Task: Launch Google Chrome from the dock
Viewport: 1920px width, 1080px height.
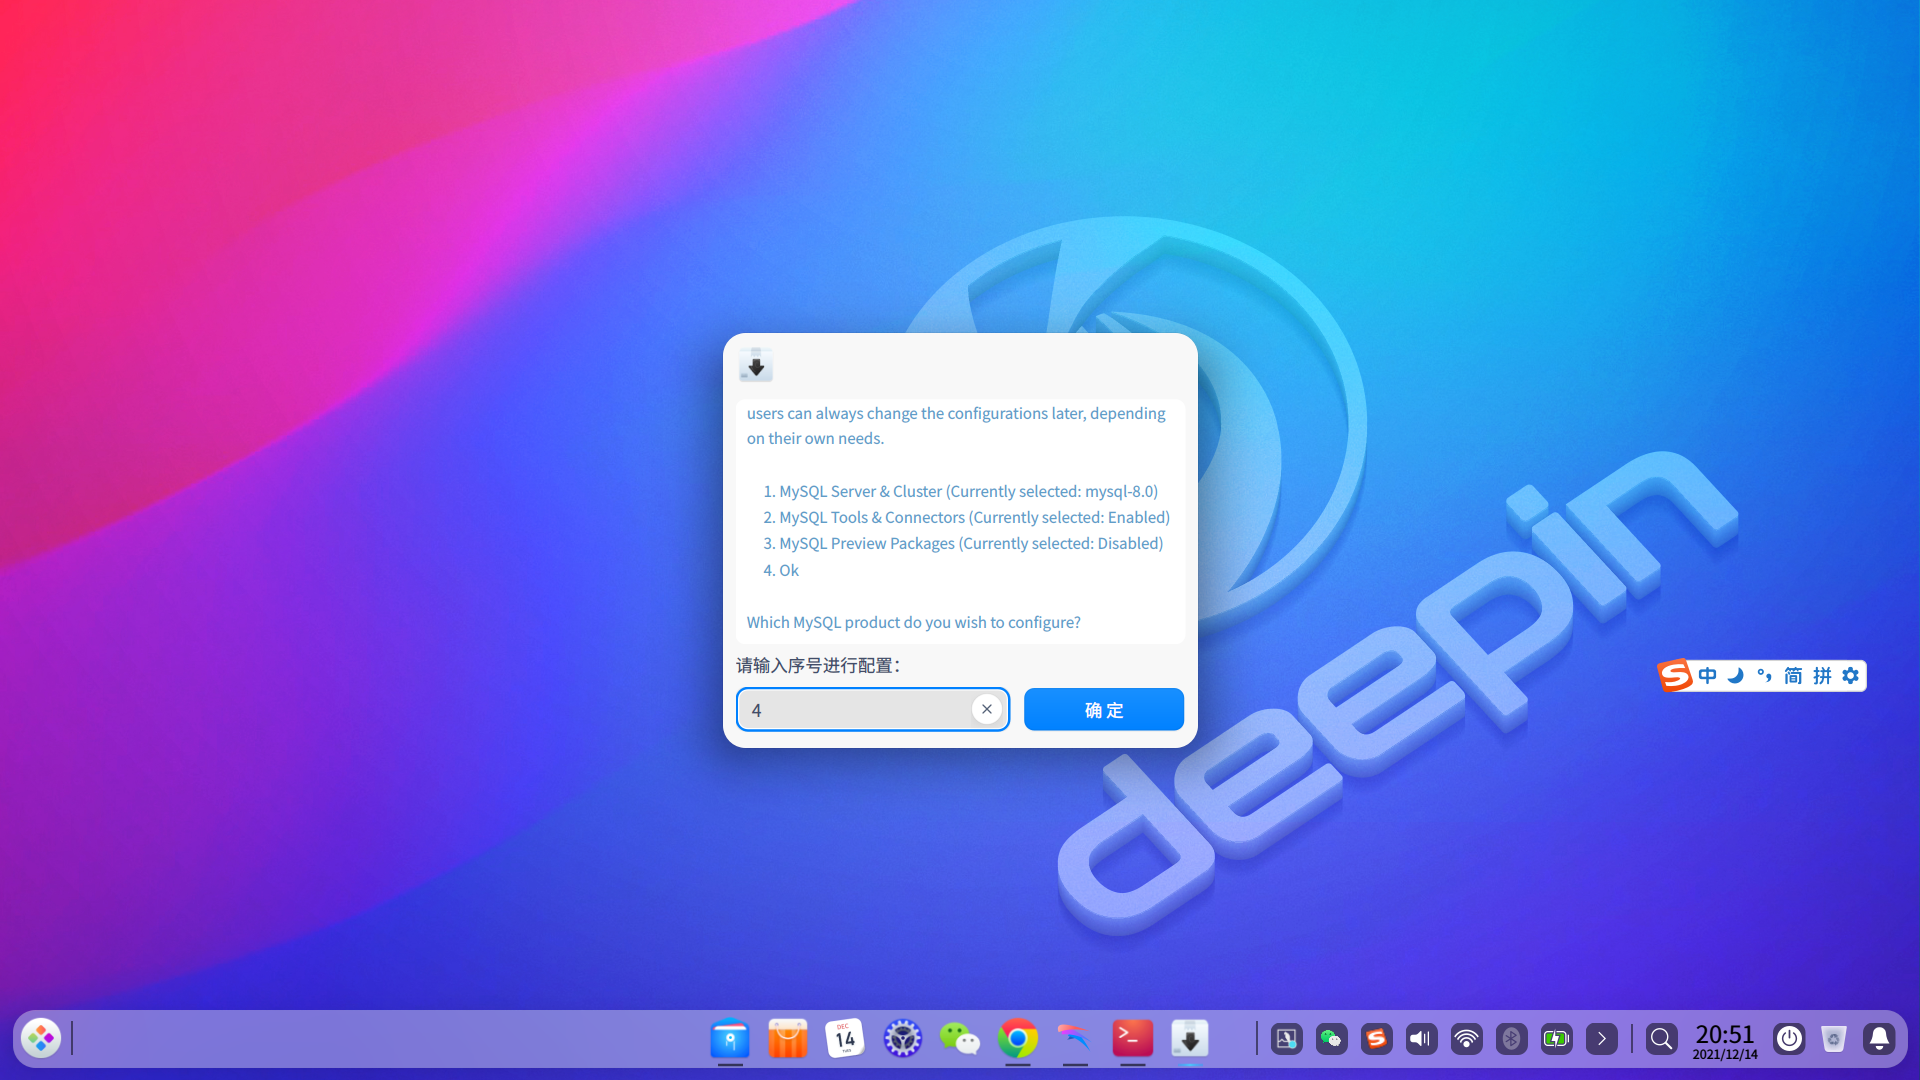Action: click(1017, 1039)
